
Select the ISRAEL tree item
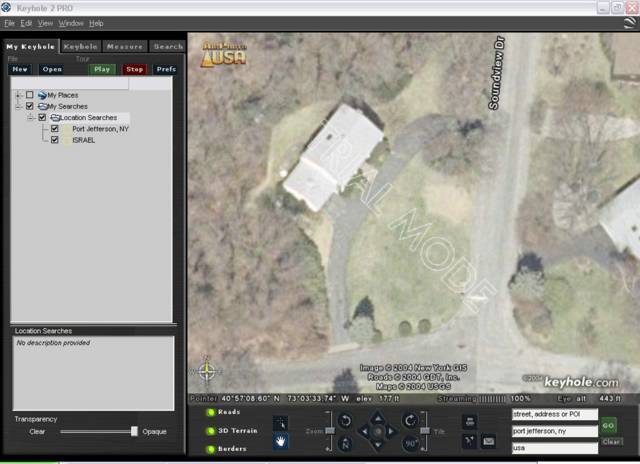click(84, 140)
